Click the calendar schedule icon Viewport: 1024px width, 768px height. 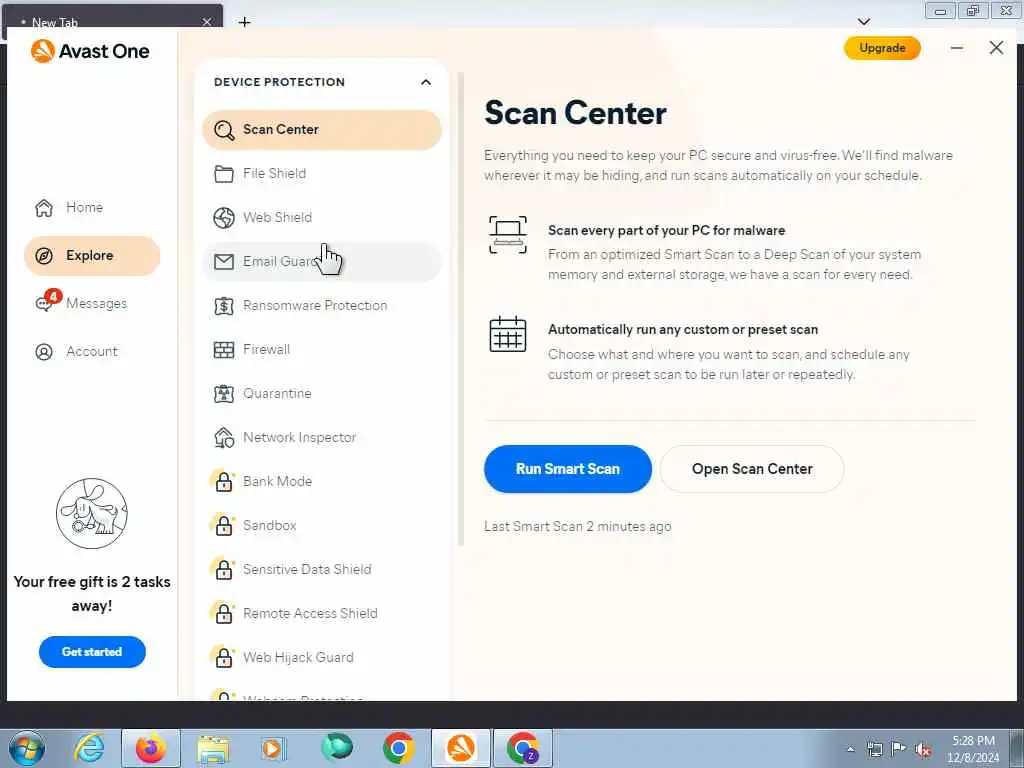508,334
